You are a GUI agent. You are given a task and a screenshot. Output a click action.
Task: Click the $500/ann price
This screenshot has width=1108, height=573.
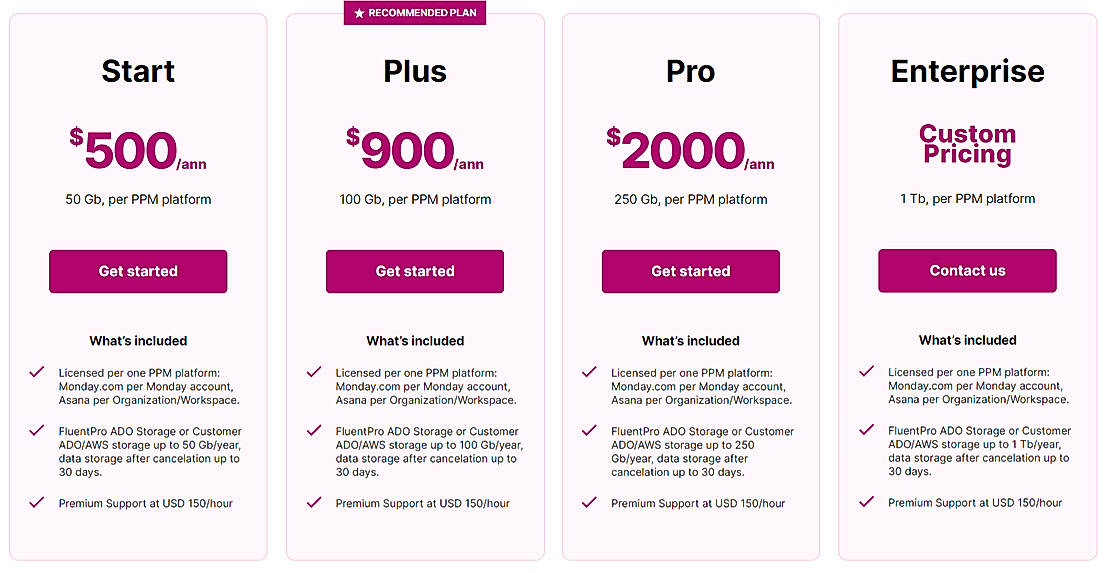tap(138, 150)
